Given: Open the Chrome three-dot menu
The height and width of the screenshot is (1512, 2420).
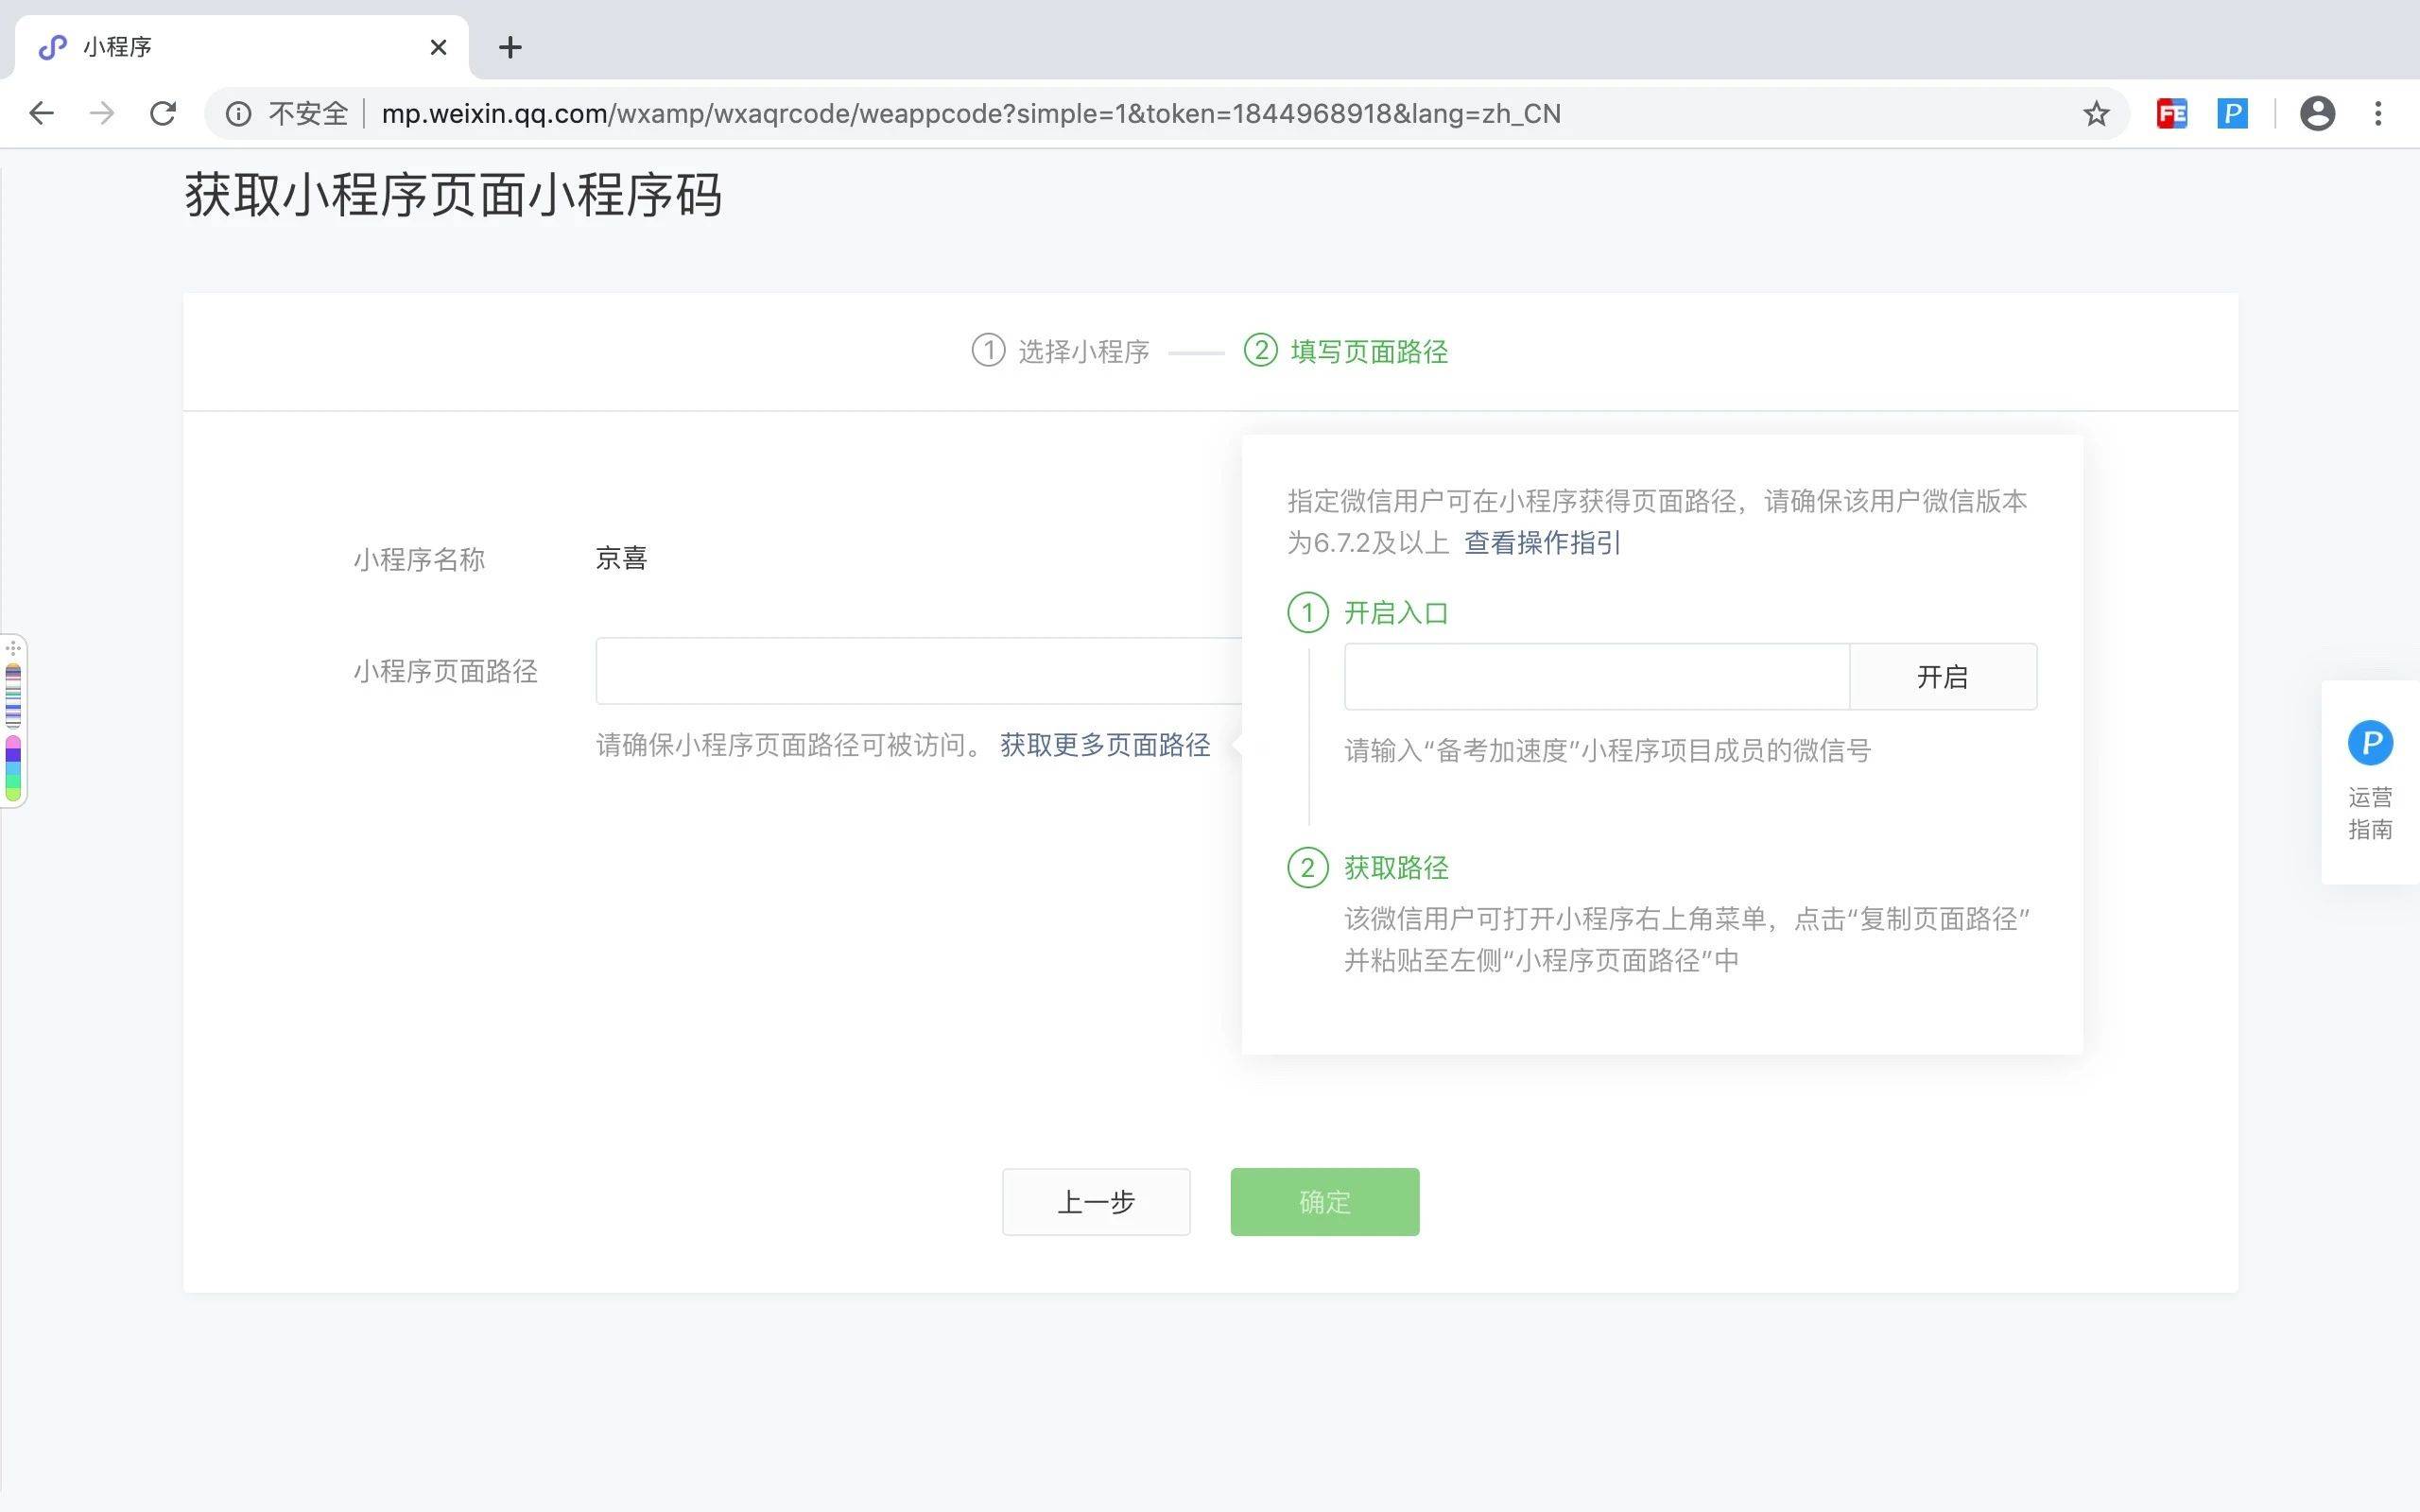Looking at the screenshot, I should (x=2378, y=114).
